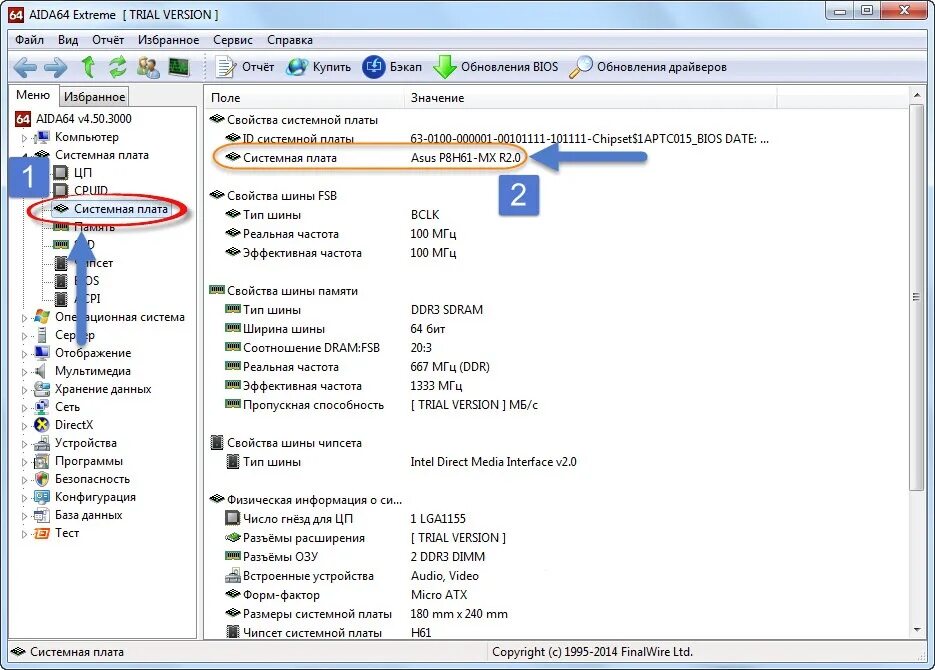Open the Избранное menu in the menu bar
The height and width of the screenshot is (670, 935).
click(169, 40)
